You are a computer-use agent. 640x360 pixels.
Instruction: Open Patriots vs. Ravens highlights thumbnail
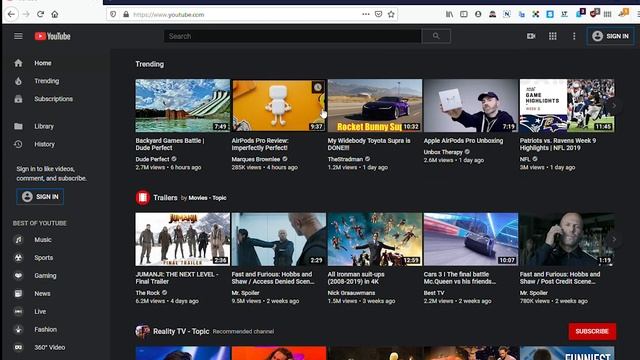click(x=567, y=105)
